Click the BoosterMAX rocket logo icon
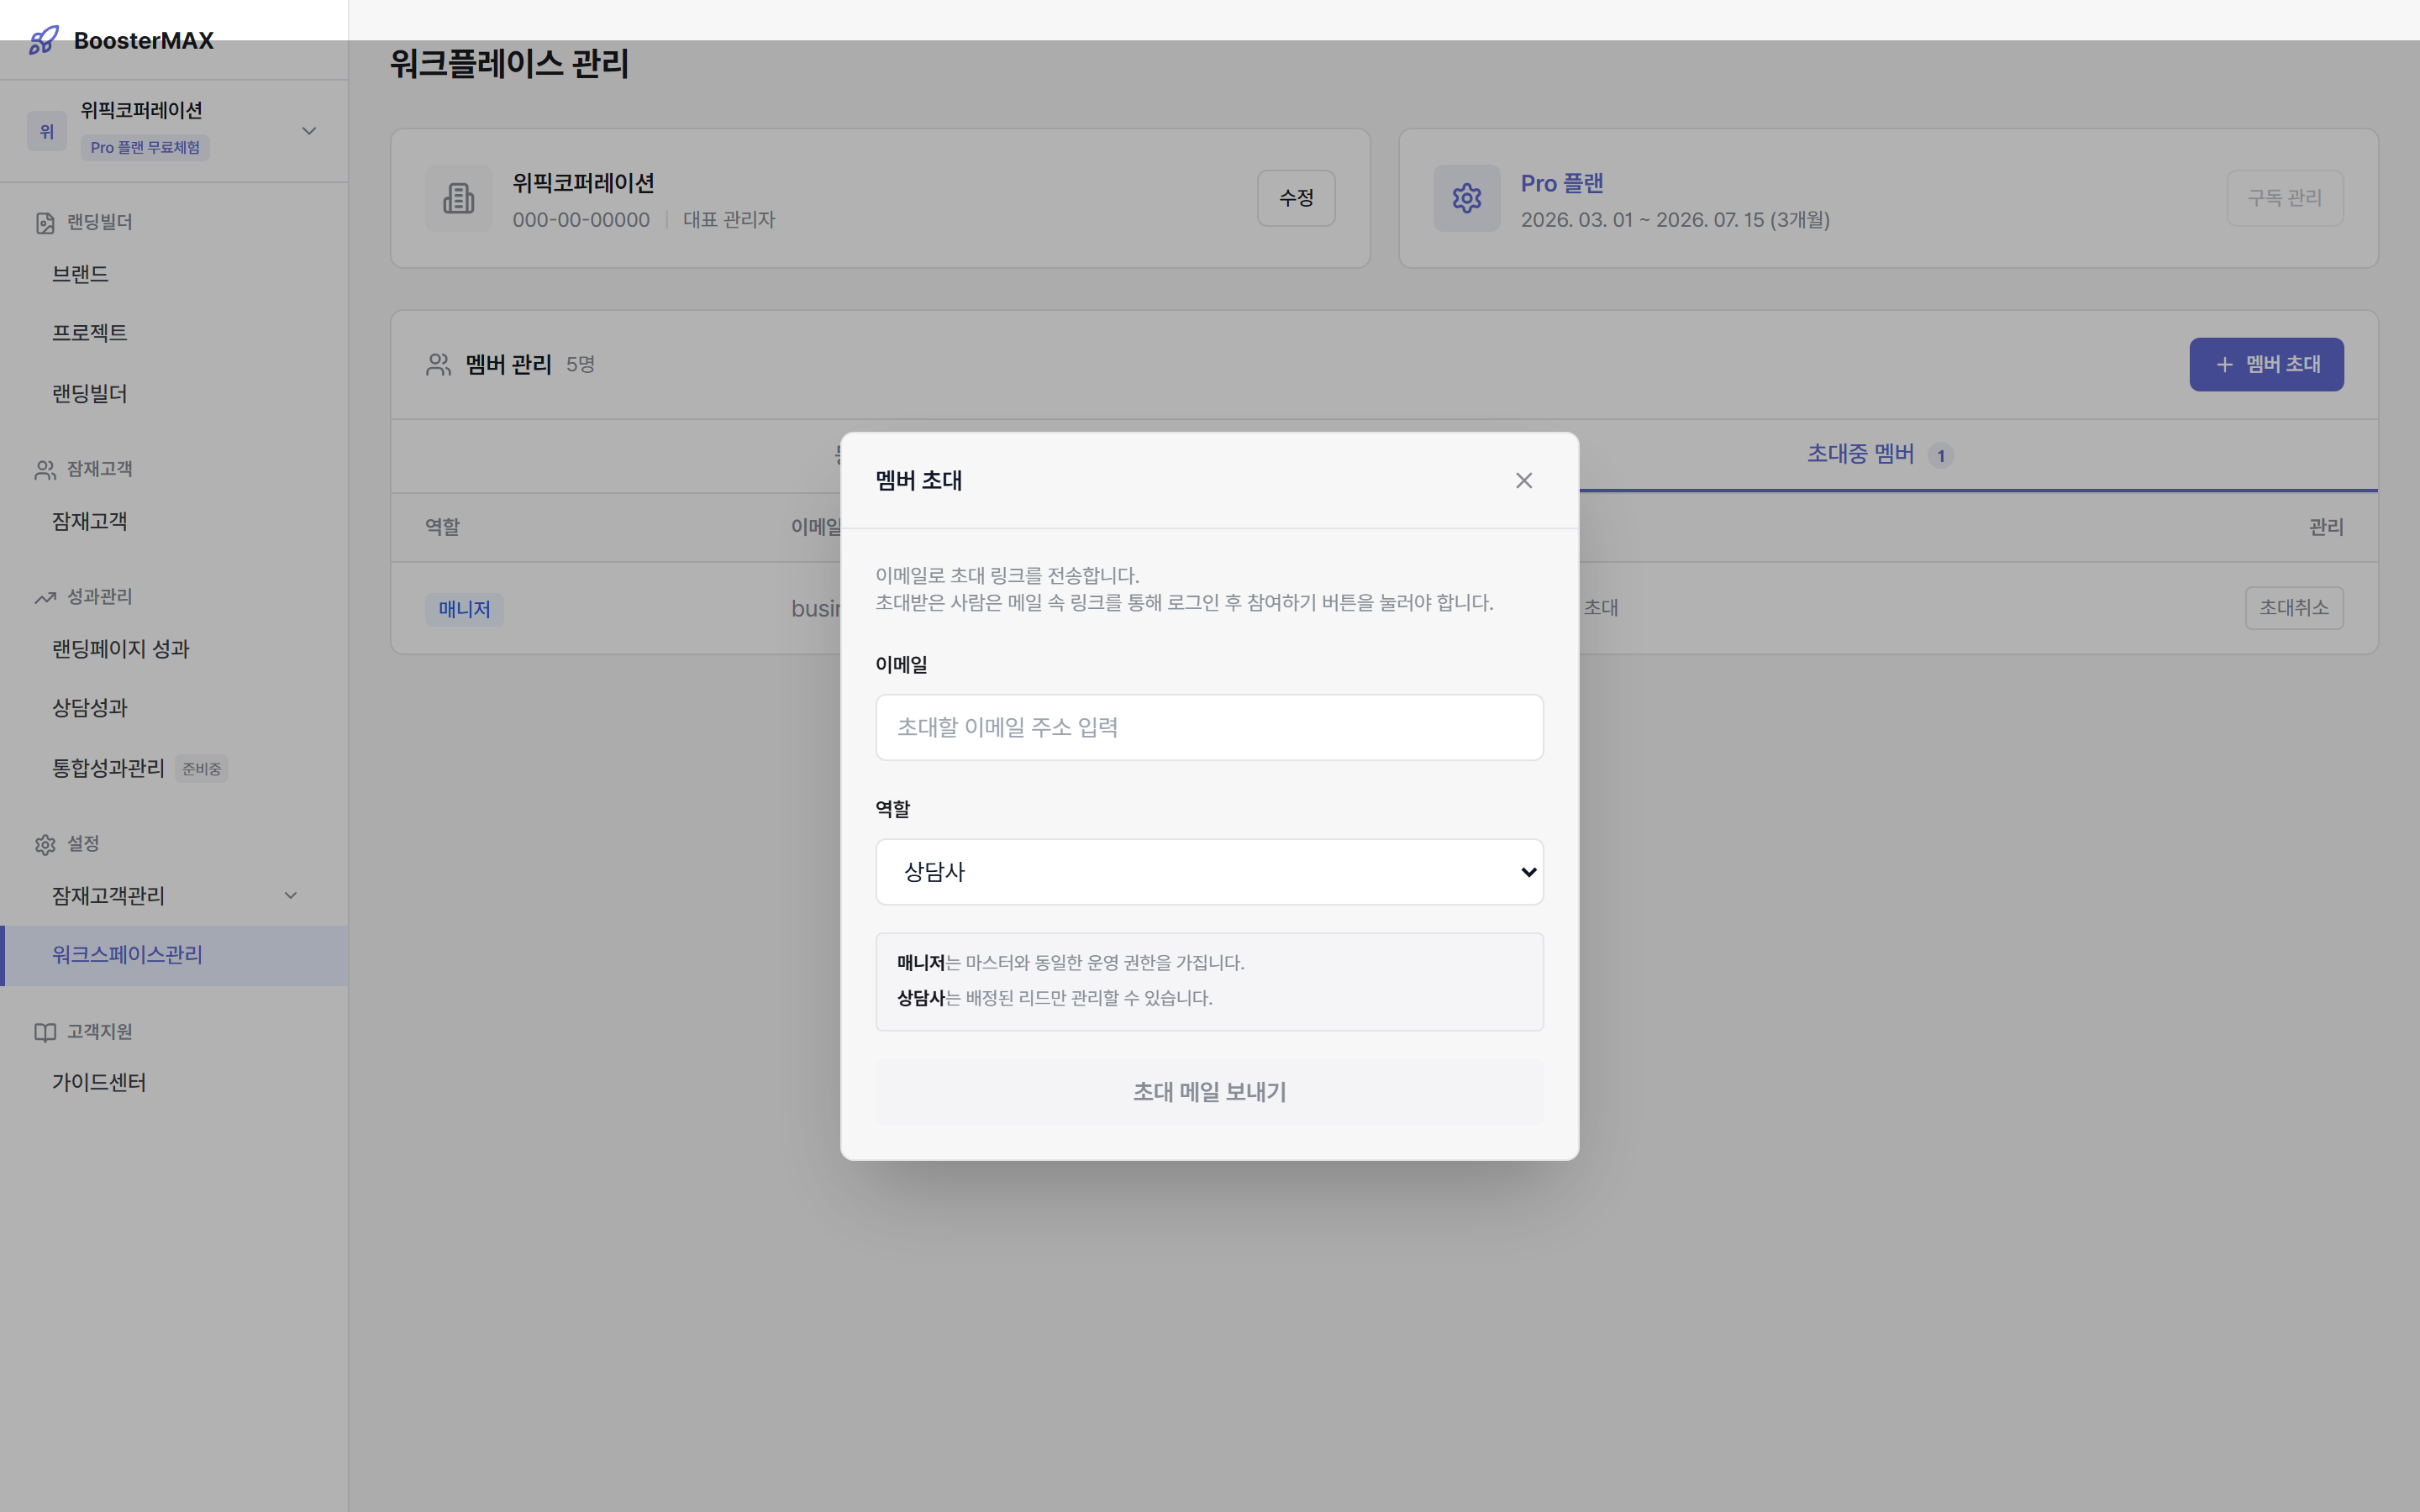This screenshot has width=2420, height=1512. pos(44,40)
